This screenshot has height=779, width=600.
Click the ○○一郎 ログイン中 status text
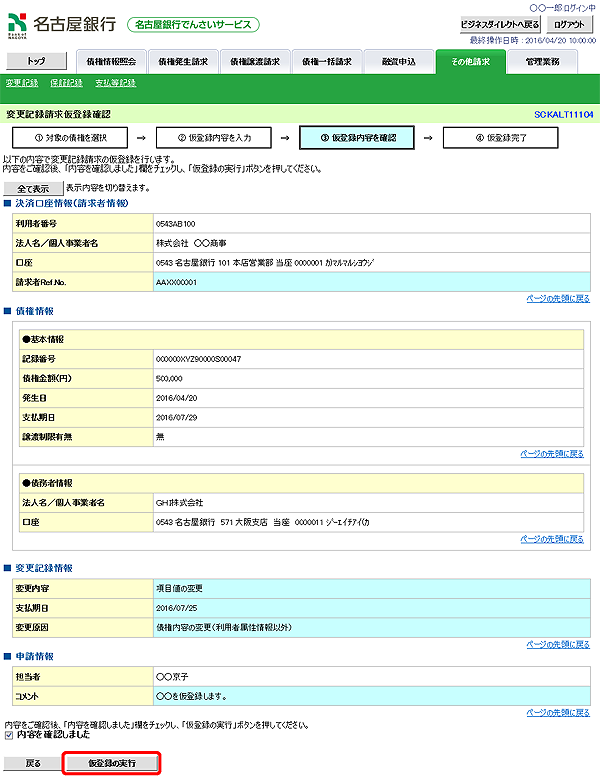click(x=562, y=8)
